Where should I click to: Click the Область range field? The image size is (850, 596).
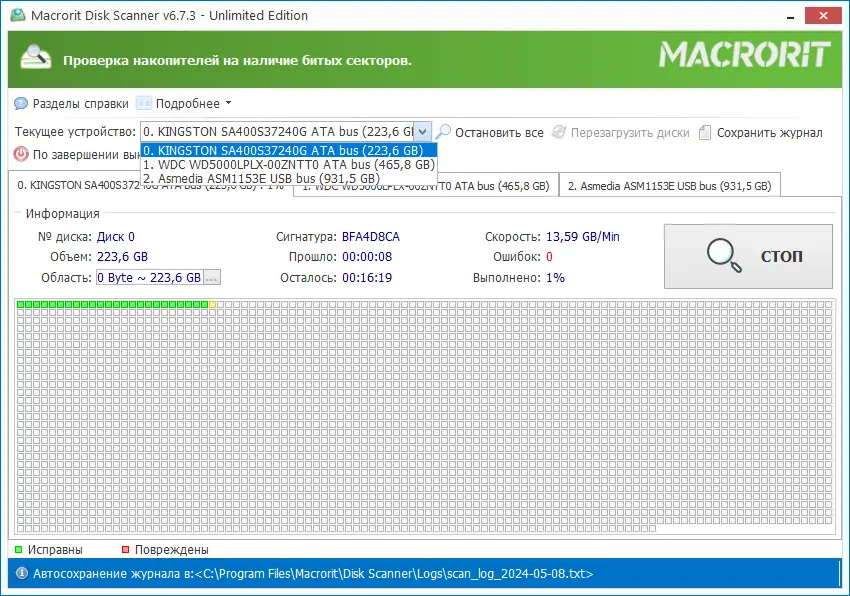point(150,278)
